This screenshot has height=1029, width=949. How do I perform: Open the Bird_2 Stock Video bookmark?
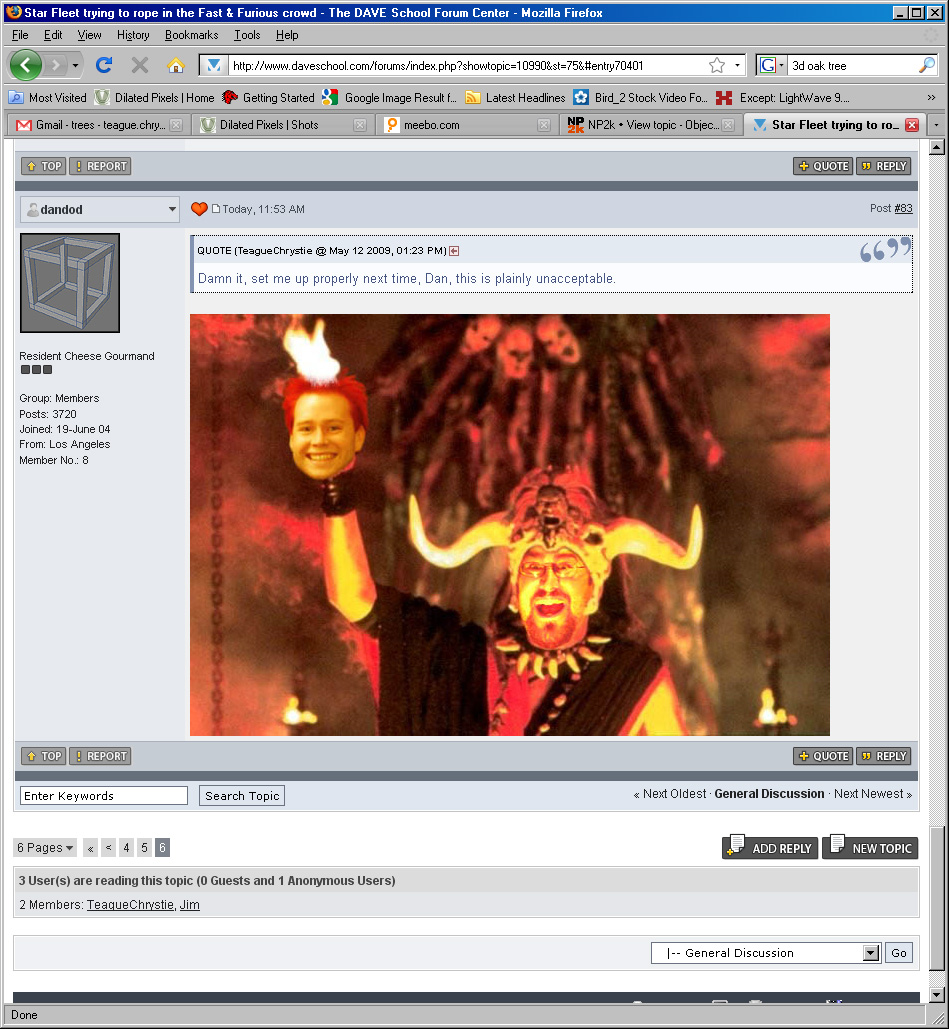[640, 98]
